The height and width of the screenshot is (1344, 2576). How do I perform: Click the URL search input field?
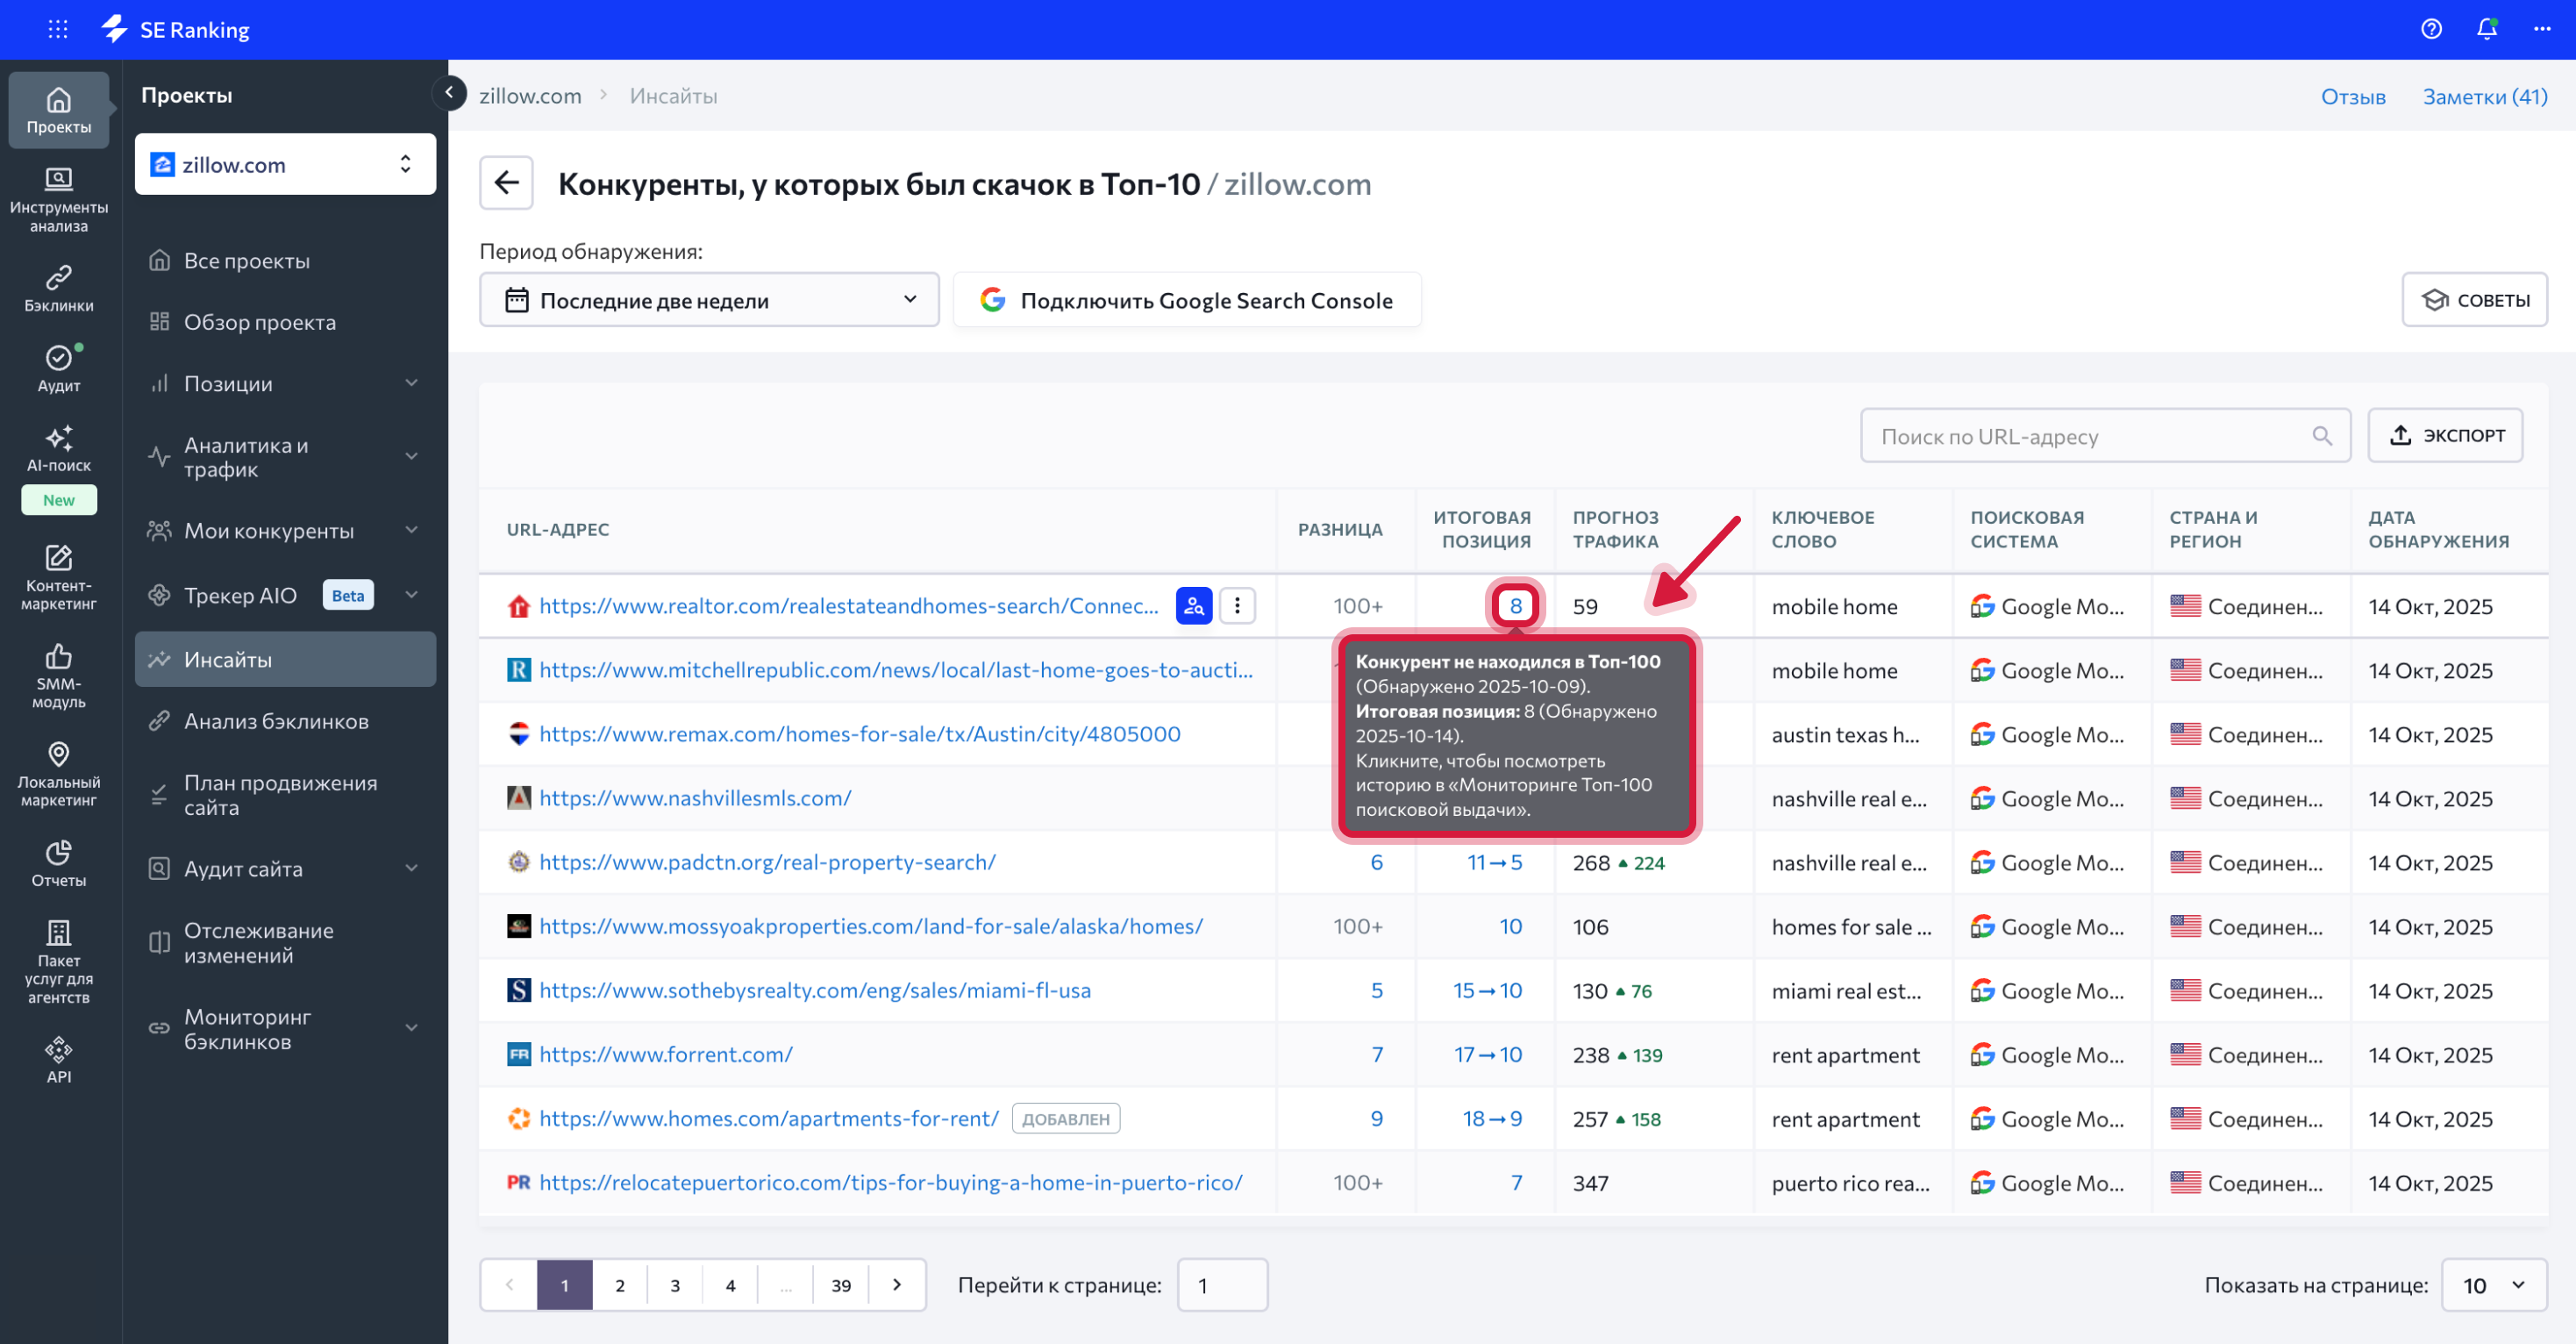pyautogui.click(x=2090, y=436)
